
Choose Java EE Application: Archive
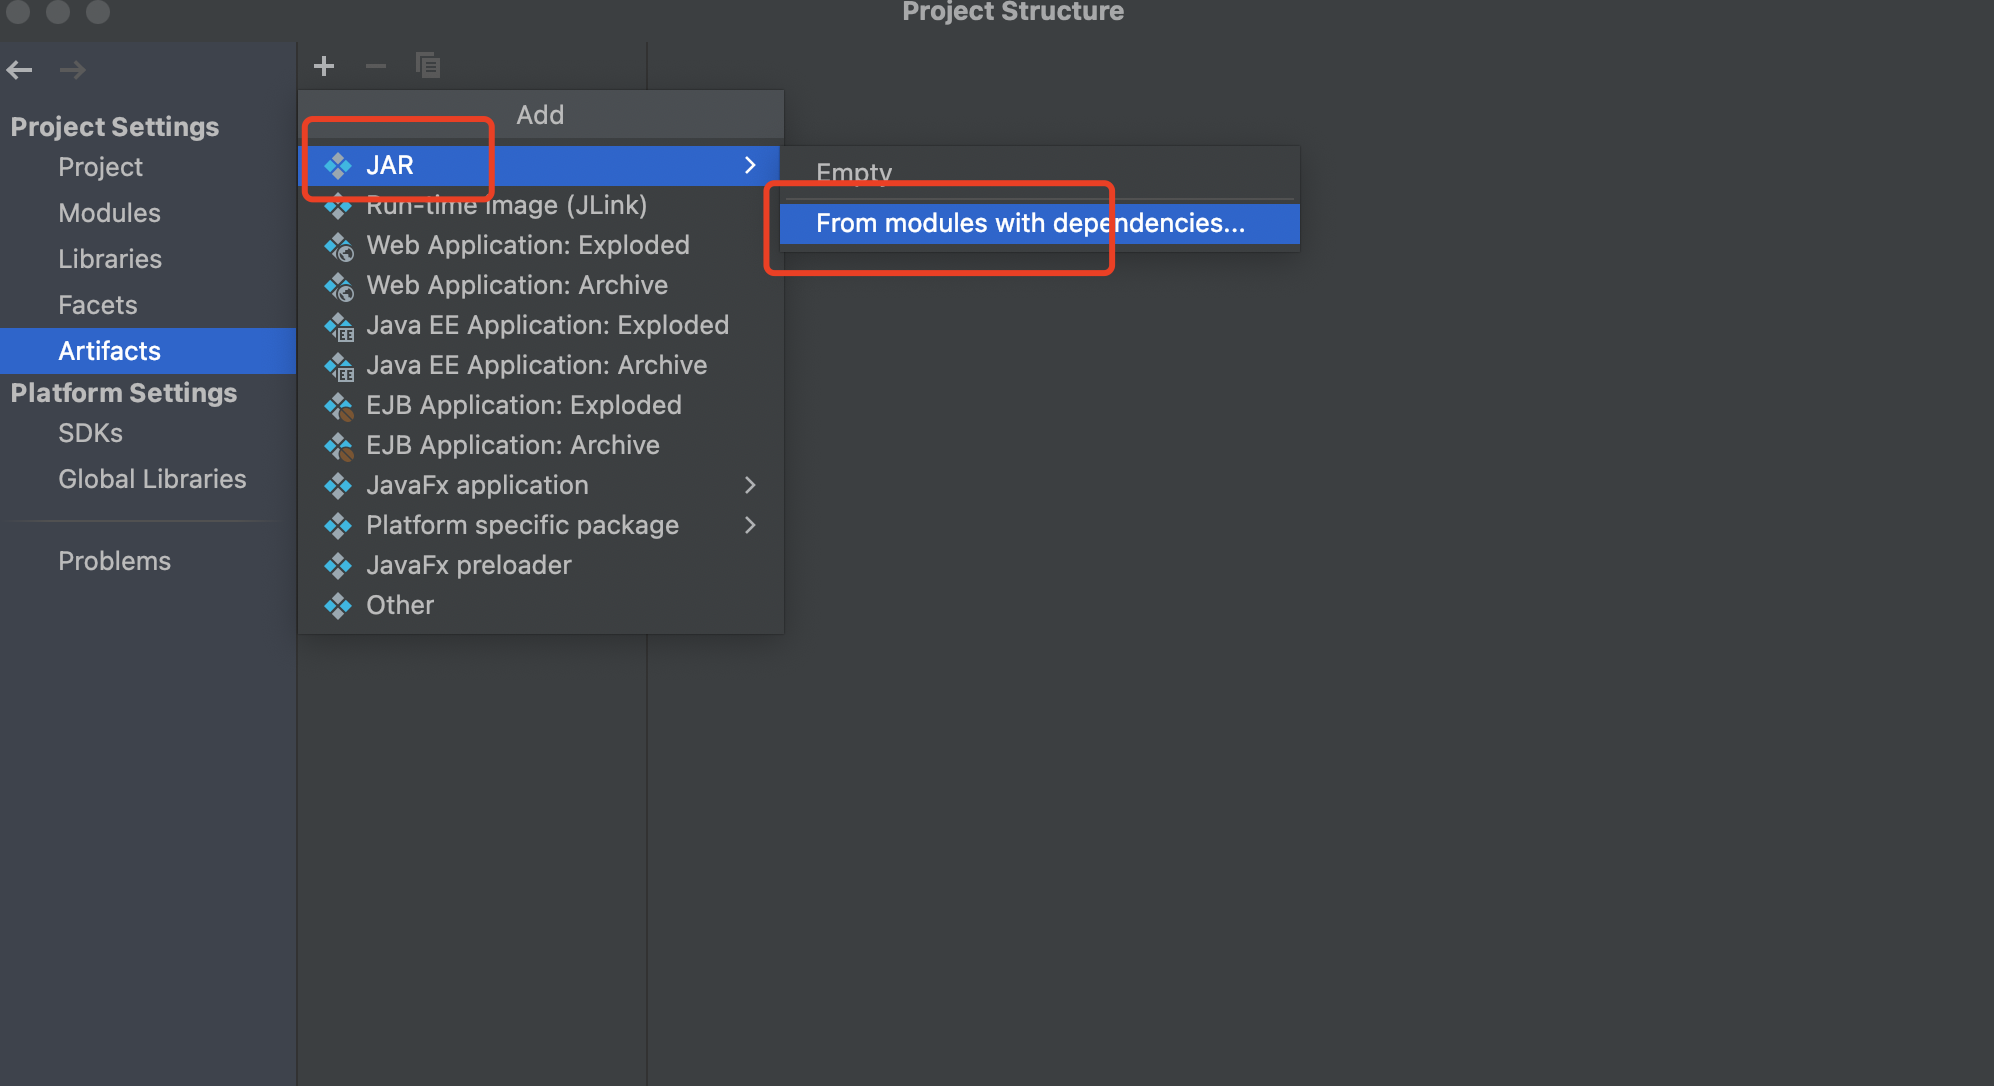pos(541,365)
